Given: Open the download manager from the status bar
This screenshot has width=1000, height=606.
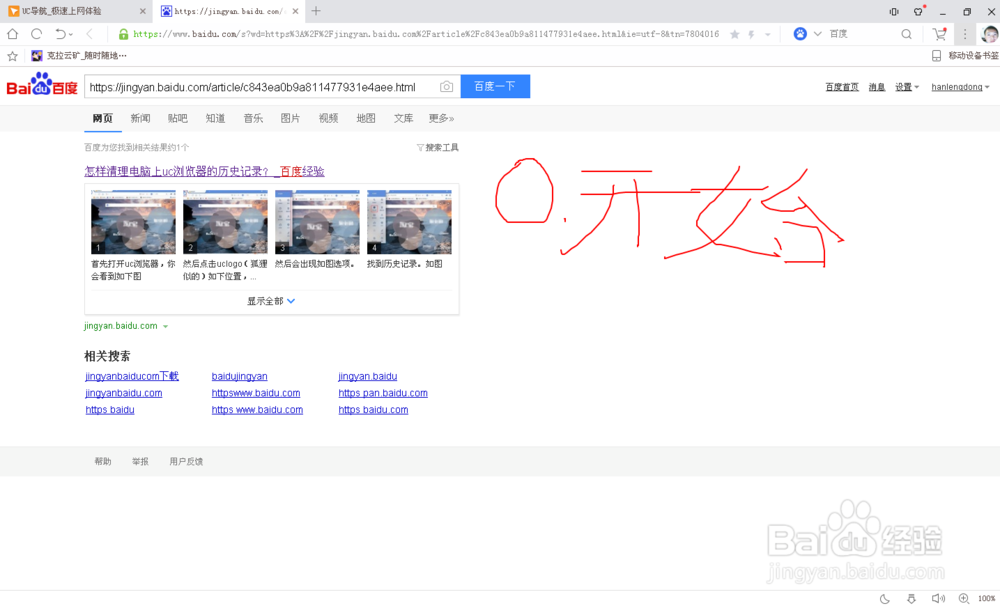Looking at the screenshot, I should coord(911,598).
